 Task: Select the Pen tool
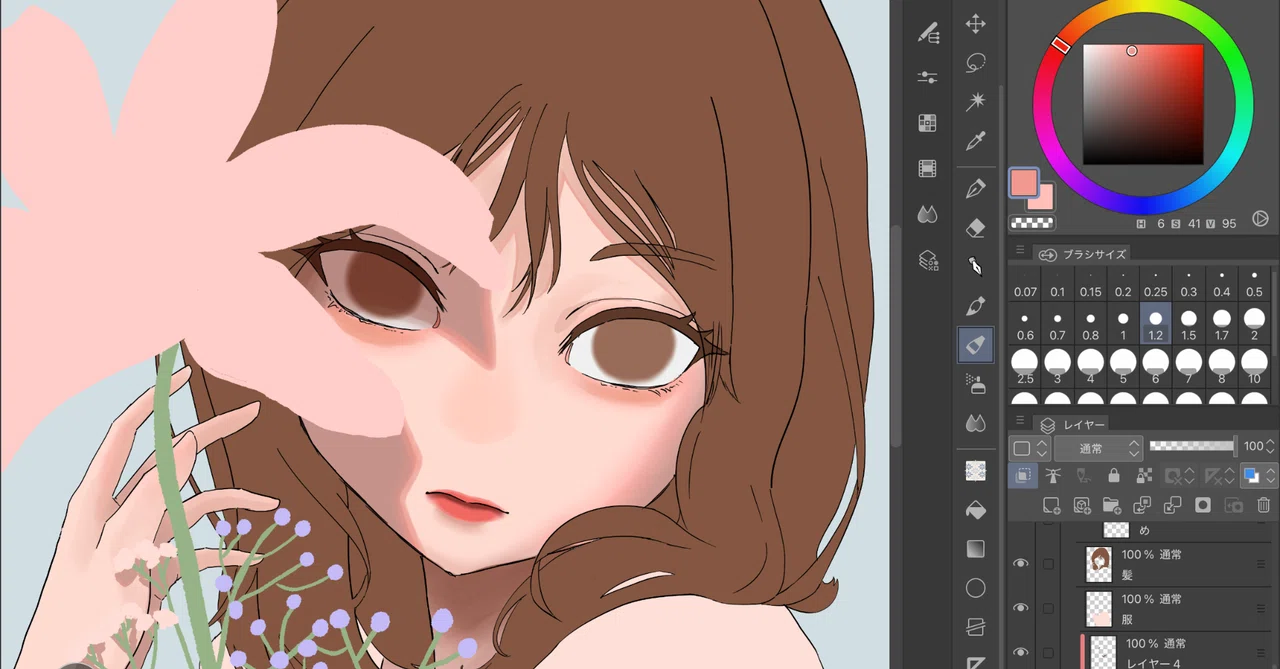(976, 188)
